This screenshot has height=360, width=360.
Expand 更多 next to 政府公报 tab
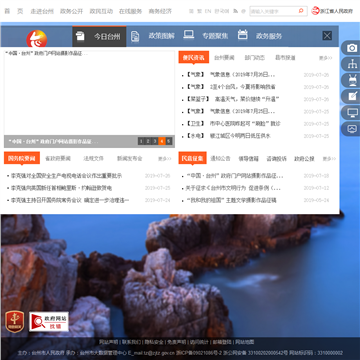(x=329, y=159)
